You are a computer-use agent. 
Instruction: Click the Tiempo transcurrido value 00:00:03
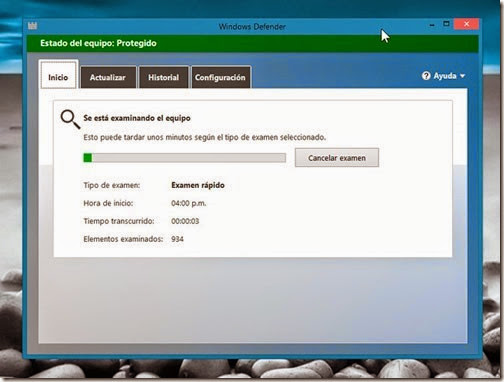[185, 221]
